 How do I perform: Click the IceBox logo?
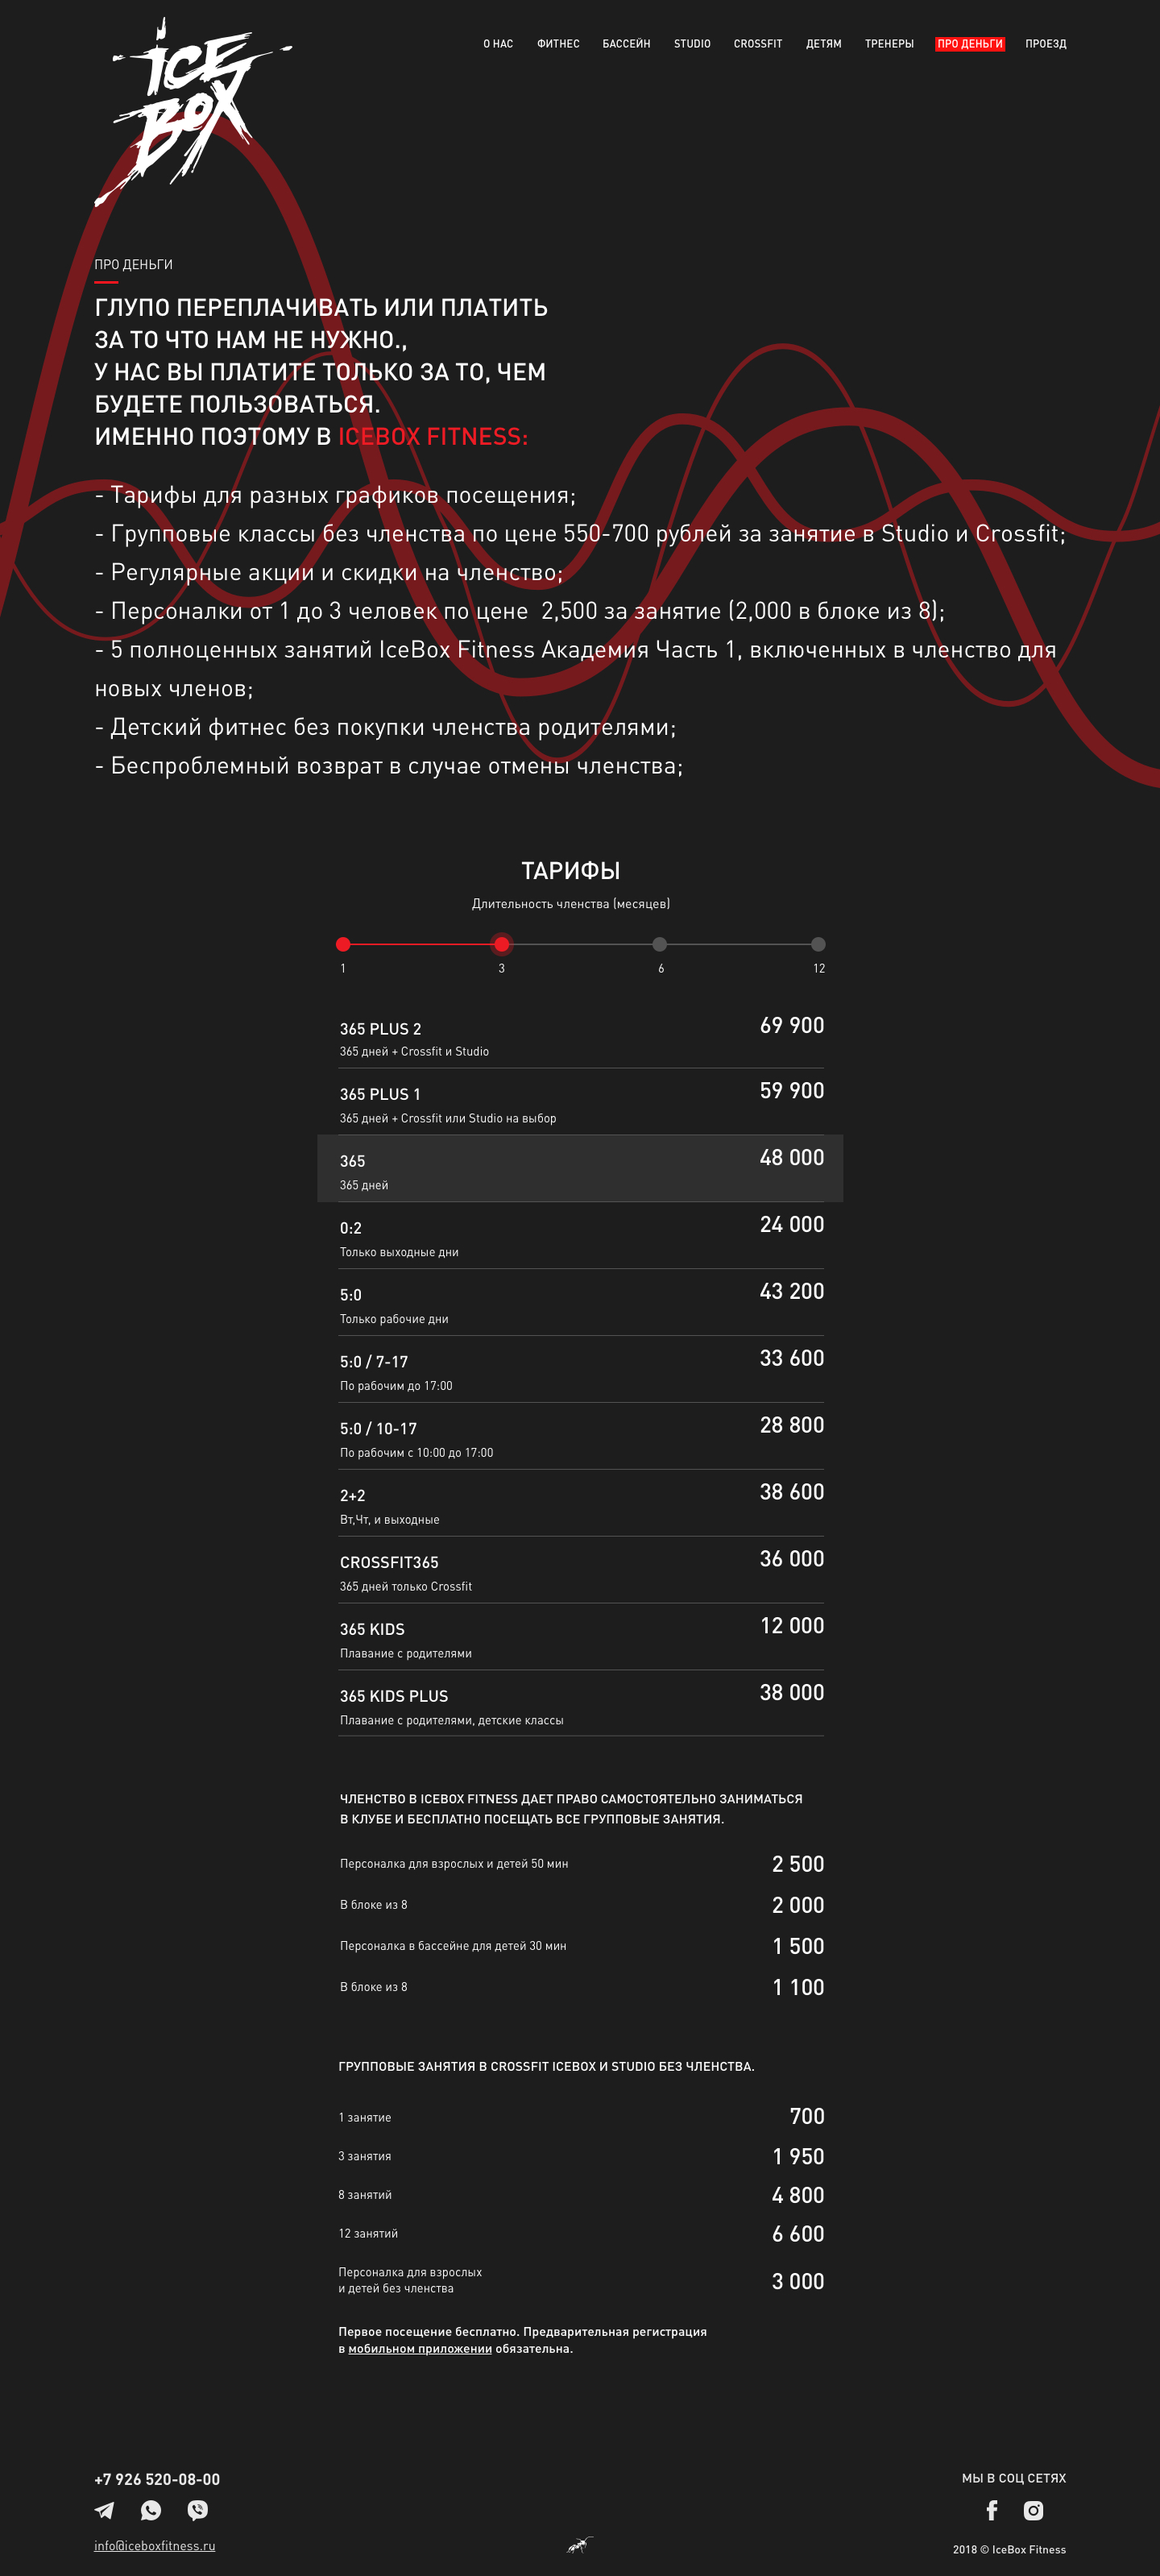click(x=190, y=110)
